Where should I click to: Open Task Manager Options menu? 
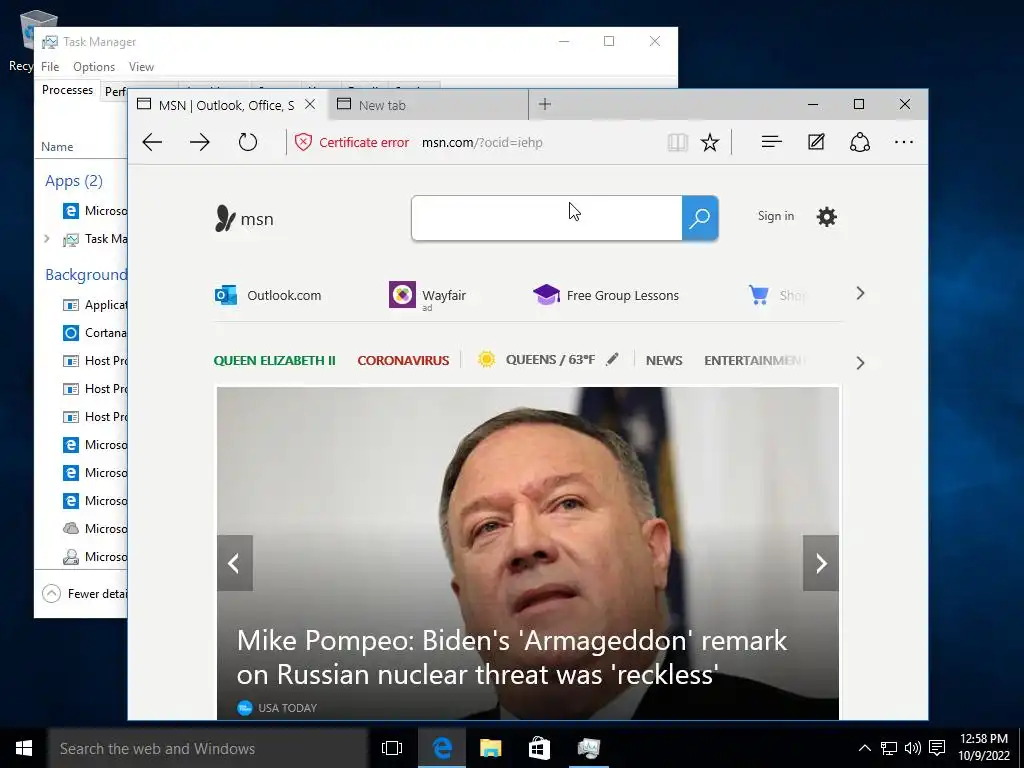[x=94, y=67]
